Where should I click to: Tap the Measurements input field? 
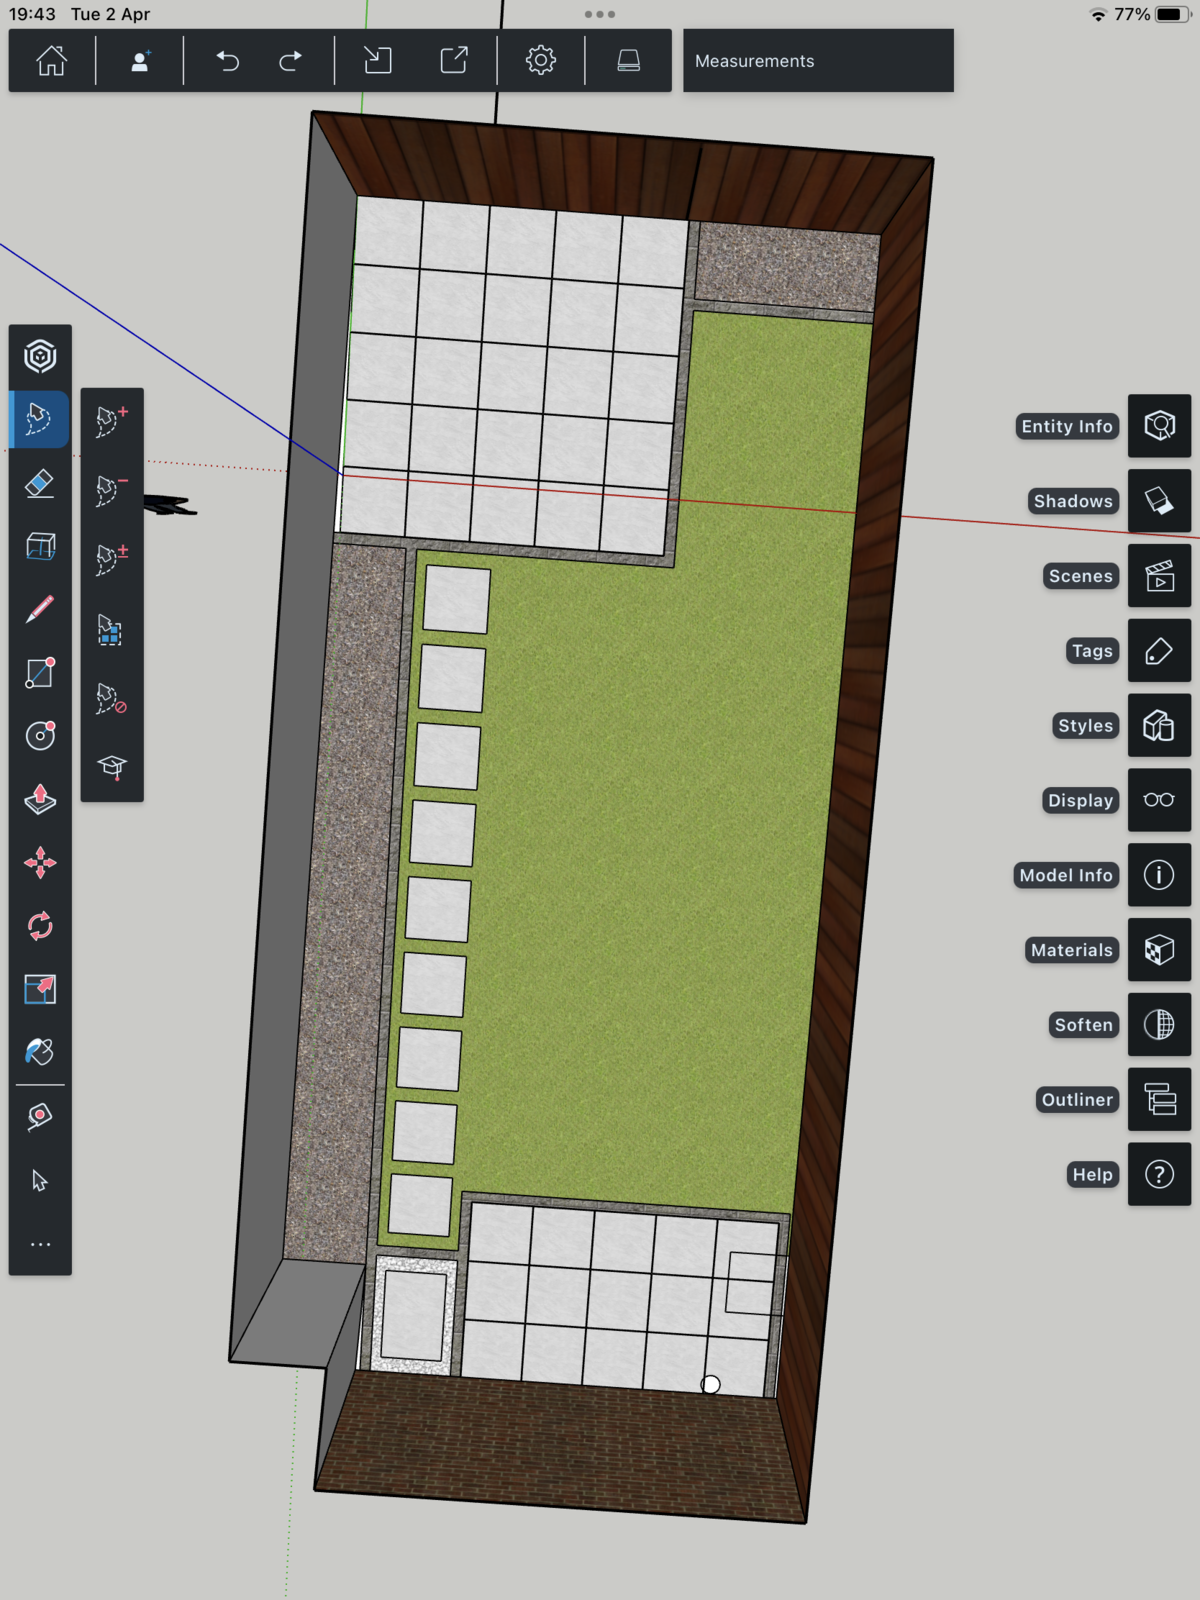[818, 61]
